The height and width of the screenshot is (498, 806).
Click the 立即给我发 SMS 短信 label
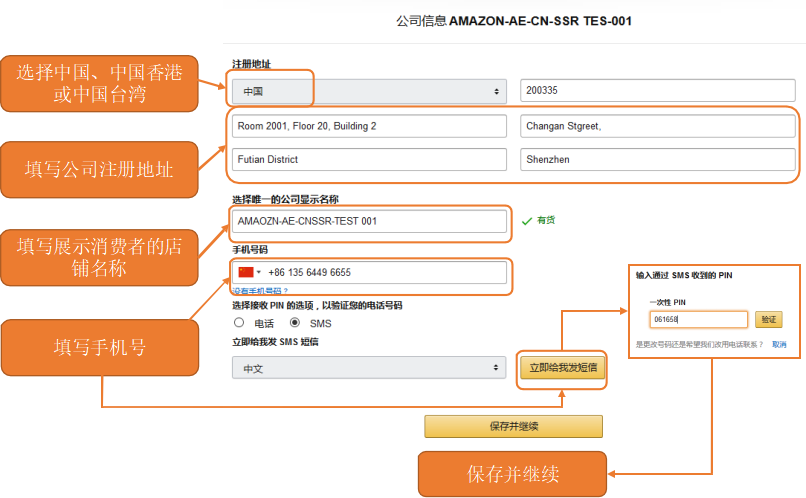click(x=275, y=342)
